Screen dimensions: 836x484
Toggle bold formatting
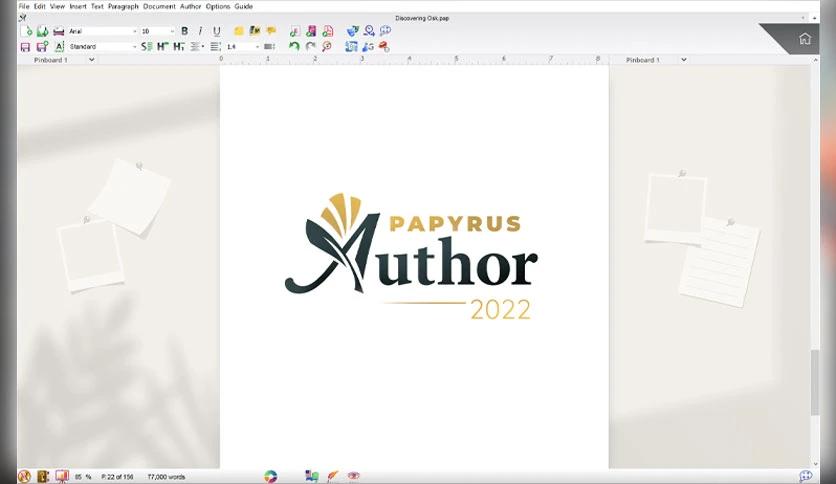click(184, 31)
